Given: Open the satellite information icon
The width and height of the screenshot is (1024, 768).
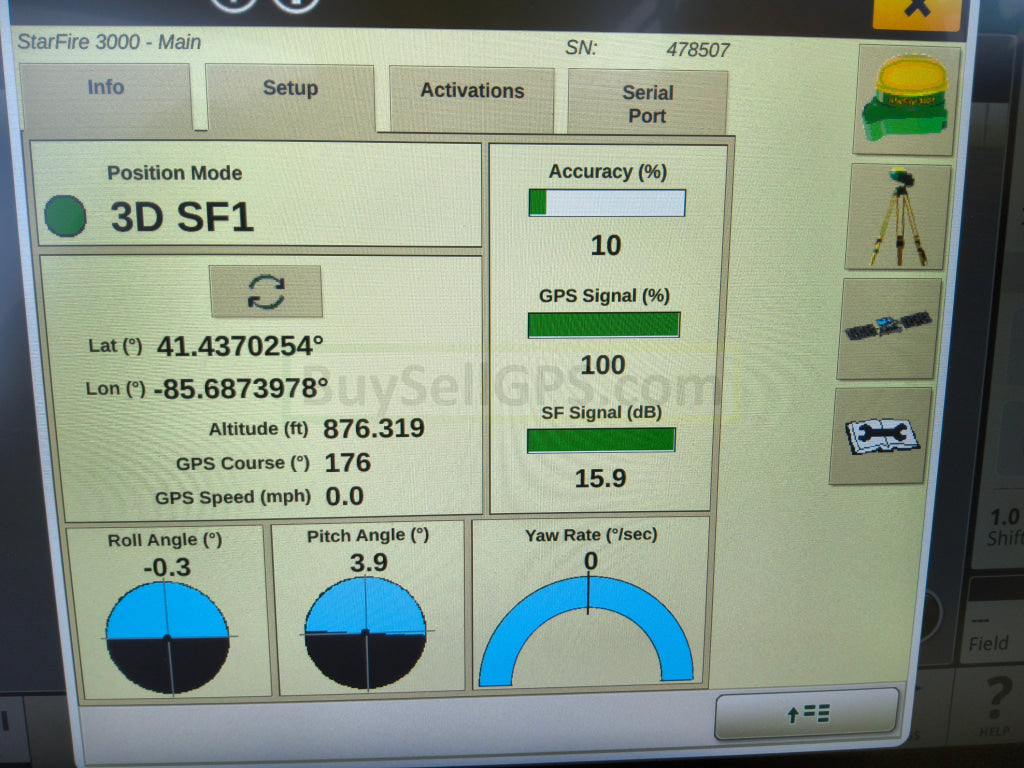Looking at the screenshot, I should pyautogui.click(x=889, y=329).
